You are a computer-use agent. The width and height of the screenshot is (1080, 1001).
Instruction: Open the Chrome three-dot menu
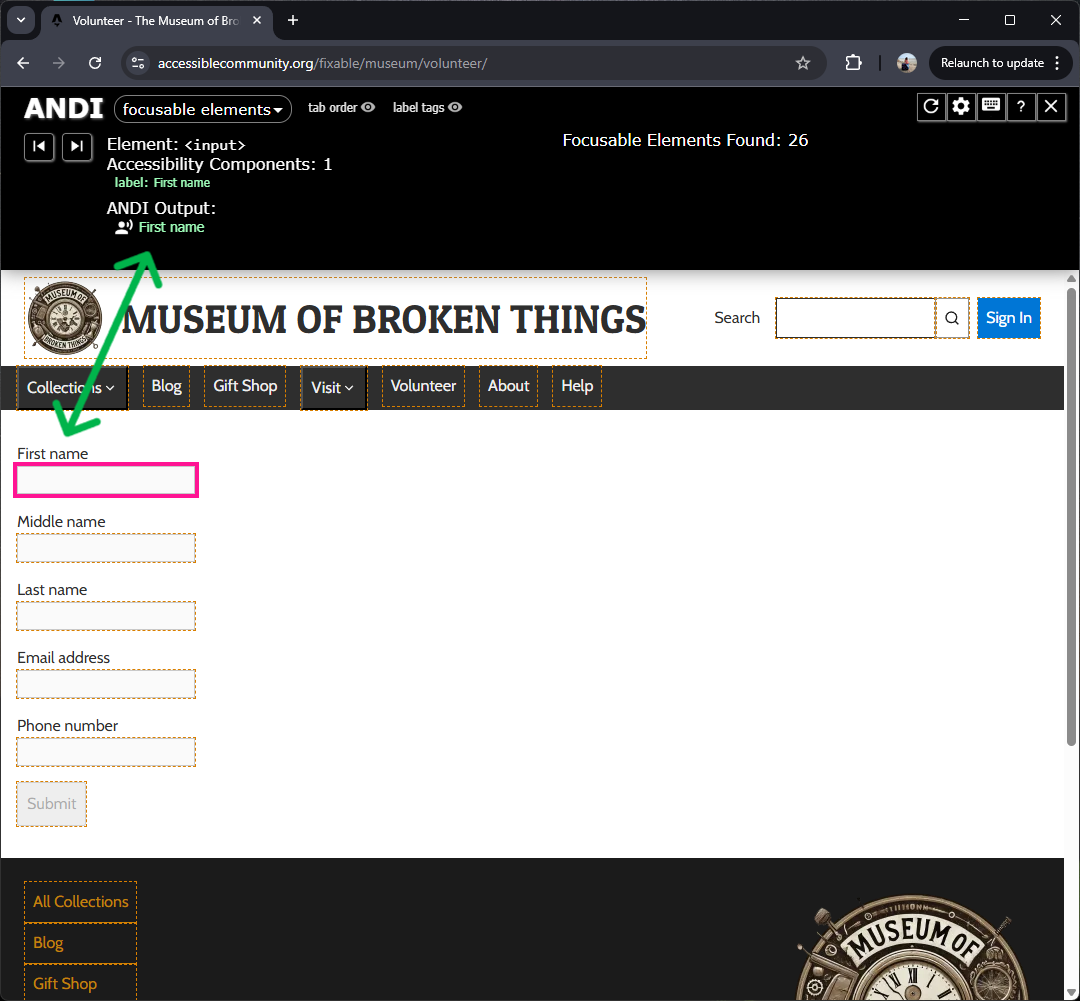pyautogui.click(x=1057, y=63)
